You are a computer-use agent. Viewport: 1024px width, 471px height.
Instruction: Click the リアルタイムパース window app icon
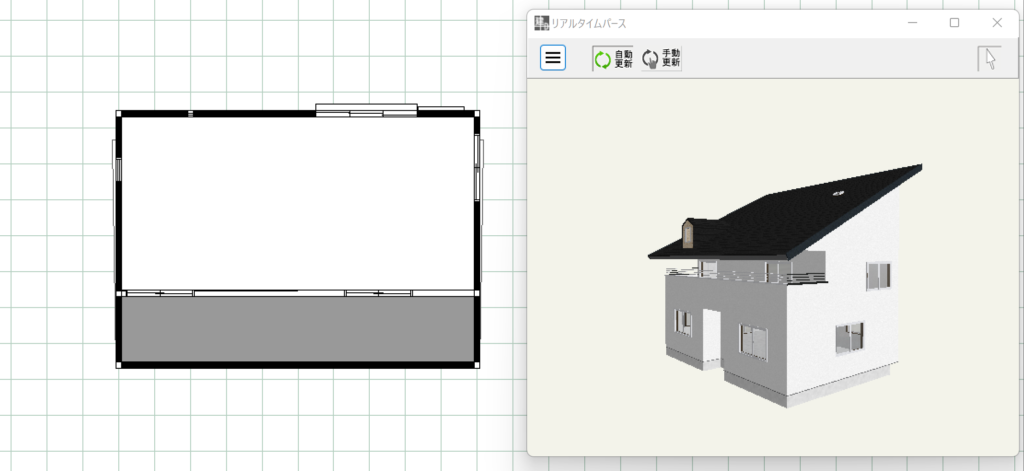point(541,22)
